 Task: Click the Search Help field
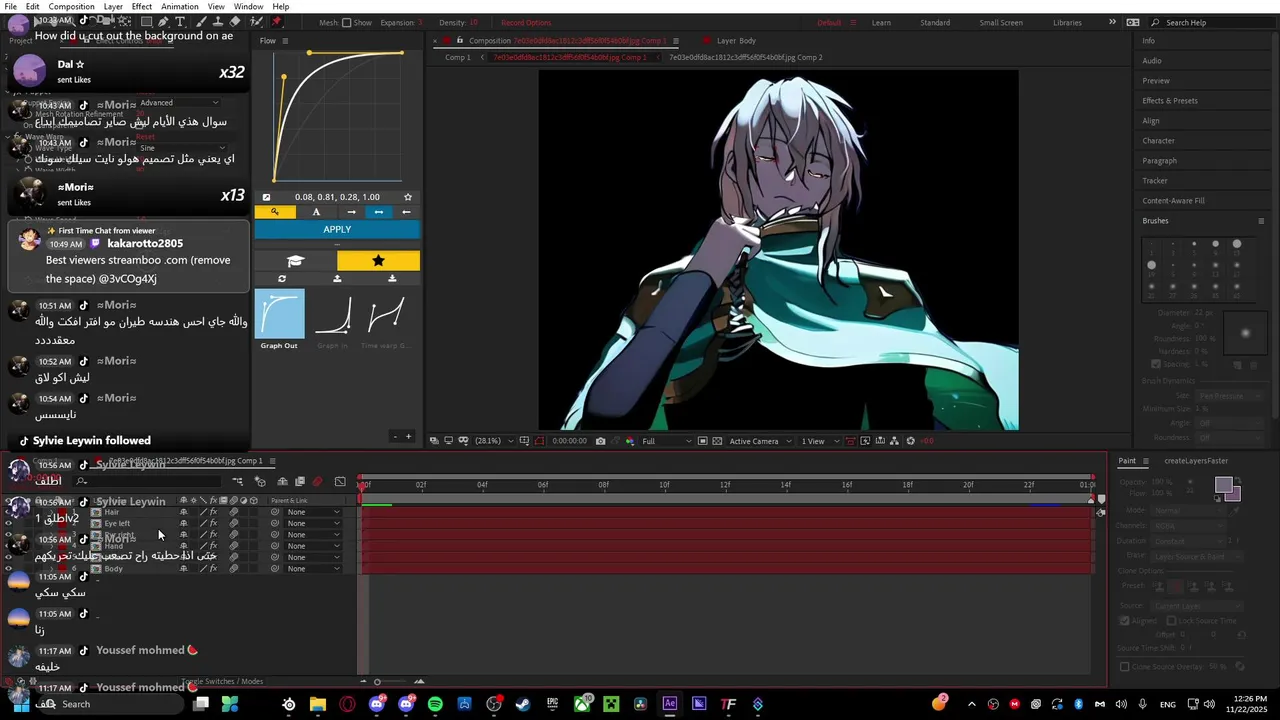1210,22
